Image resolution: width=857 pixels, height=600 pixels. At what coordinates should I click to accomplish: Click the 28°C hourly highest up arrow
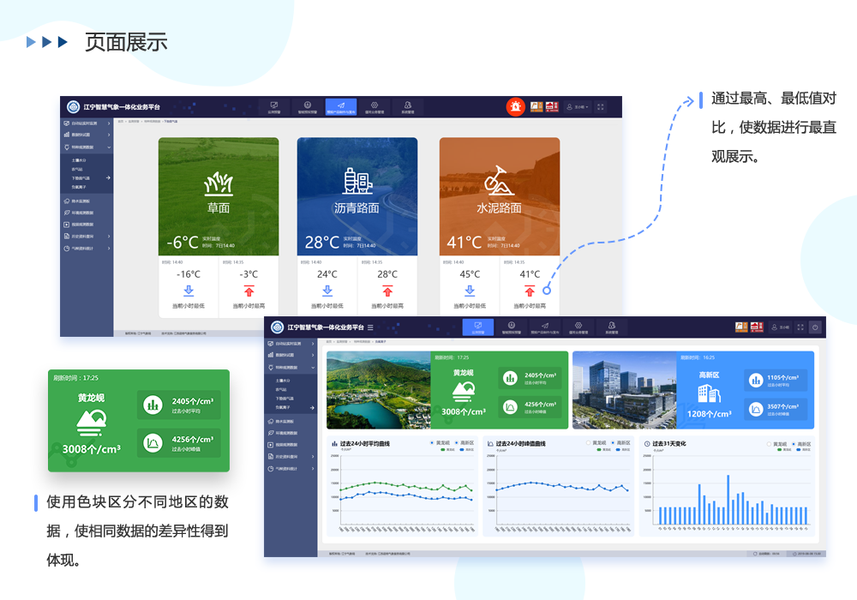[388, 291]
